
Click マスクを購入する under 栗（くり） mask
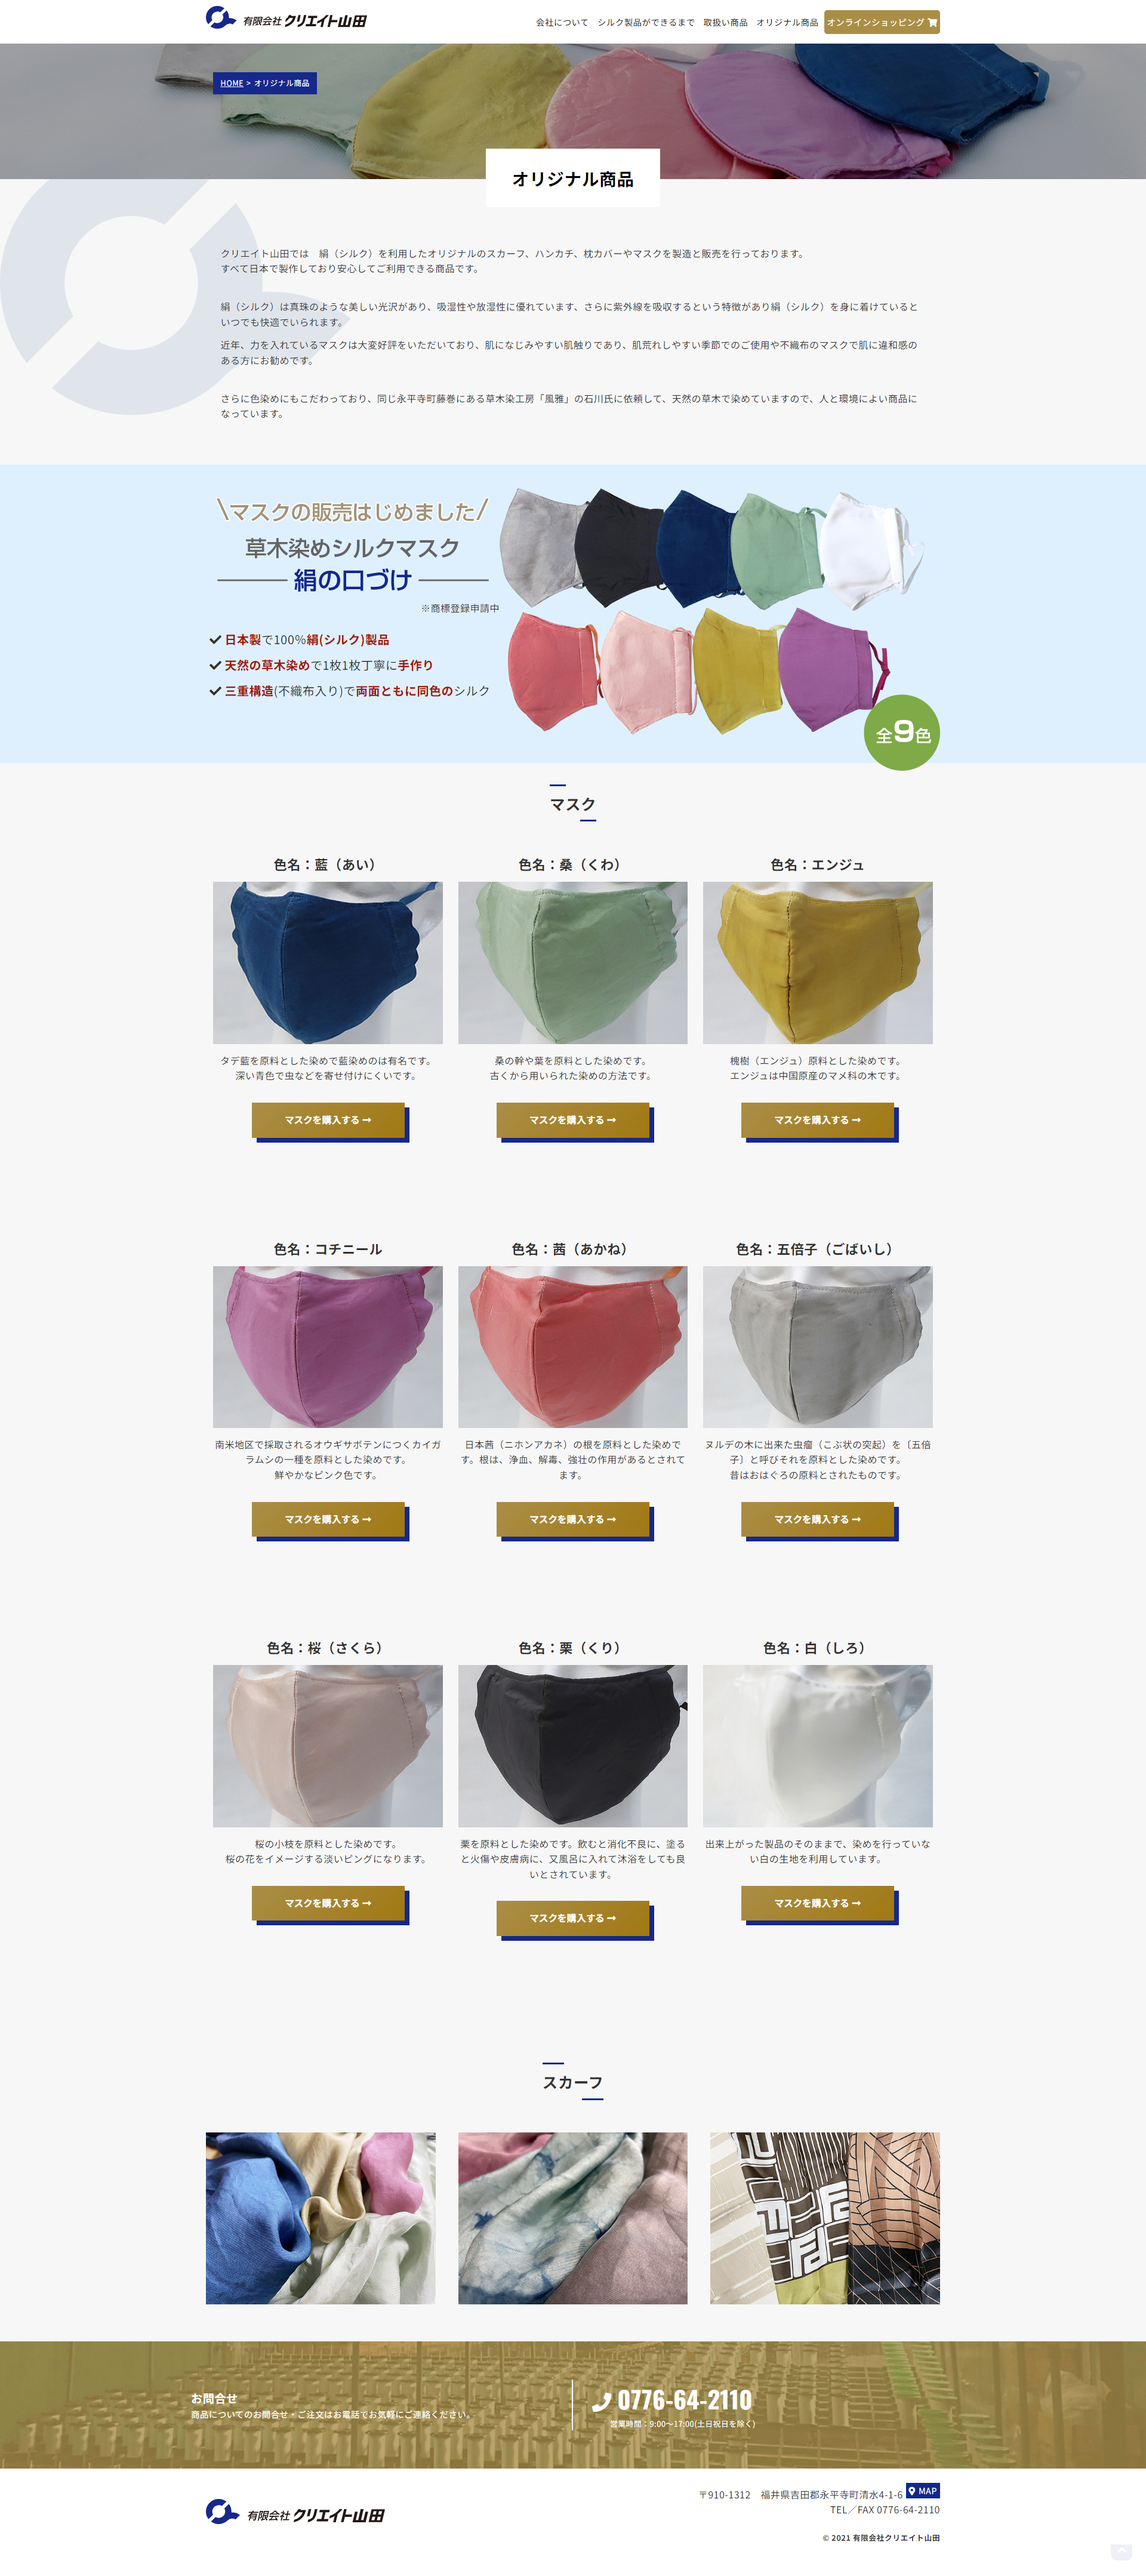[x=573, y=1918]
